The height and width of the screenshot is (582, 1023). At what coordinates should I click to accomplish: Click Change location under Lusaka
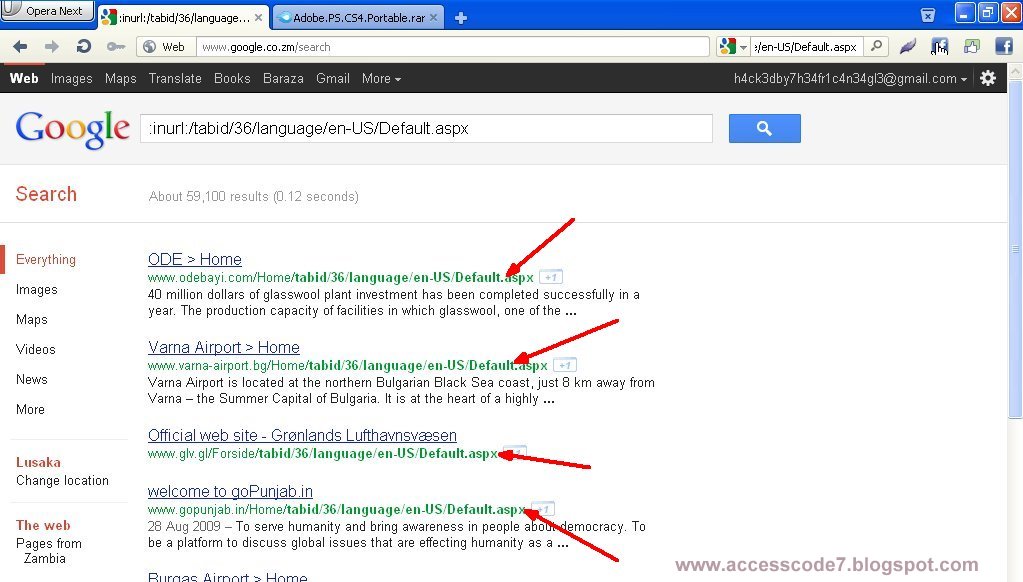click(x=62, y=480)
